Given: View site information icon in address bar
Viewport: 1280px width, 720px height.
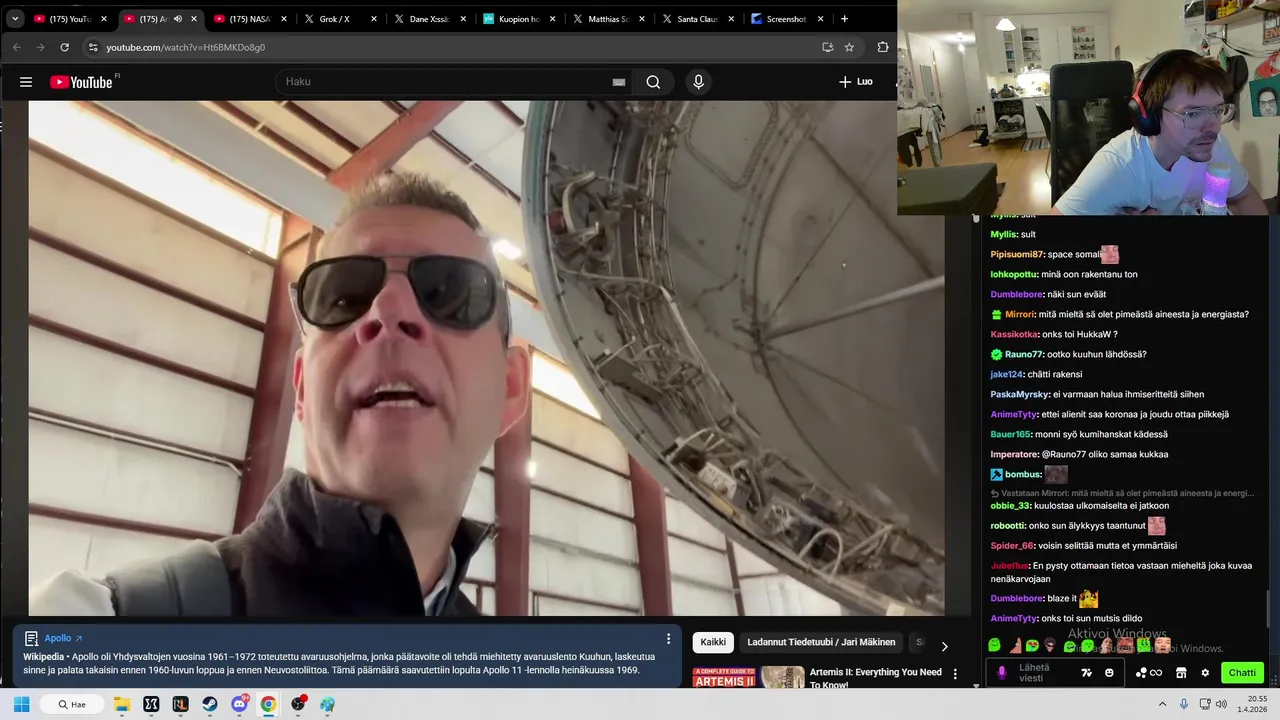Looking at the screenshot, I should (93, 47).
